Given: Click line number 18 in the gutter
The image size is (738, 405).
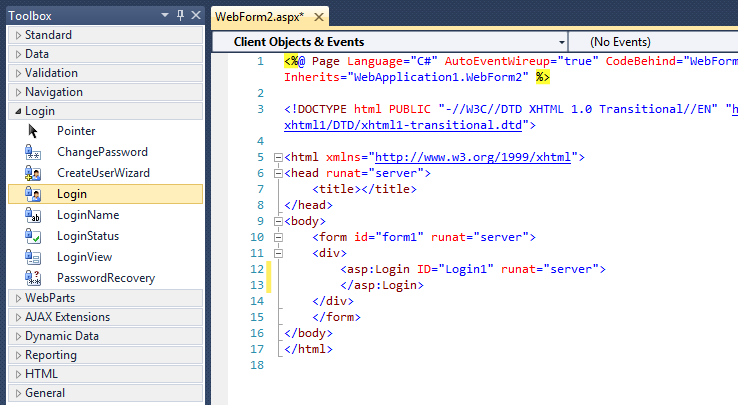Looking at the screenshot, I should click(x=257, y=365).
